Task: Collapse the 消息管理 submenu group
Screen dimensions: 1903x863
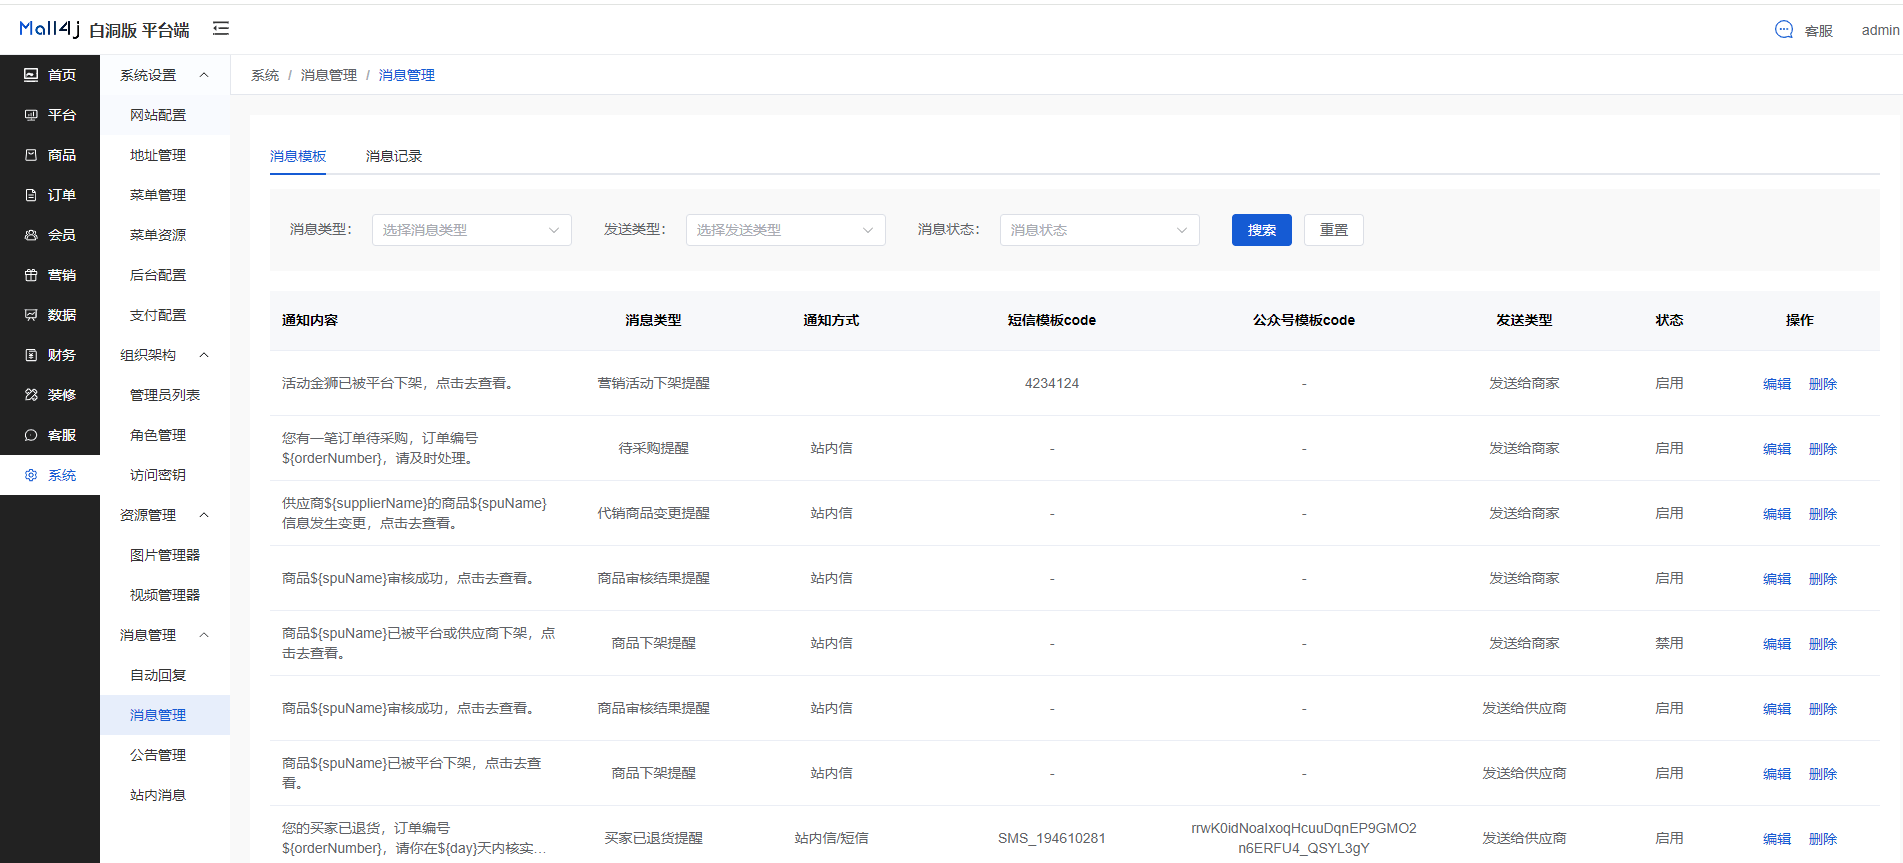Action: 165,635
